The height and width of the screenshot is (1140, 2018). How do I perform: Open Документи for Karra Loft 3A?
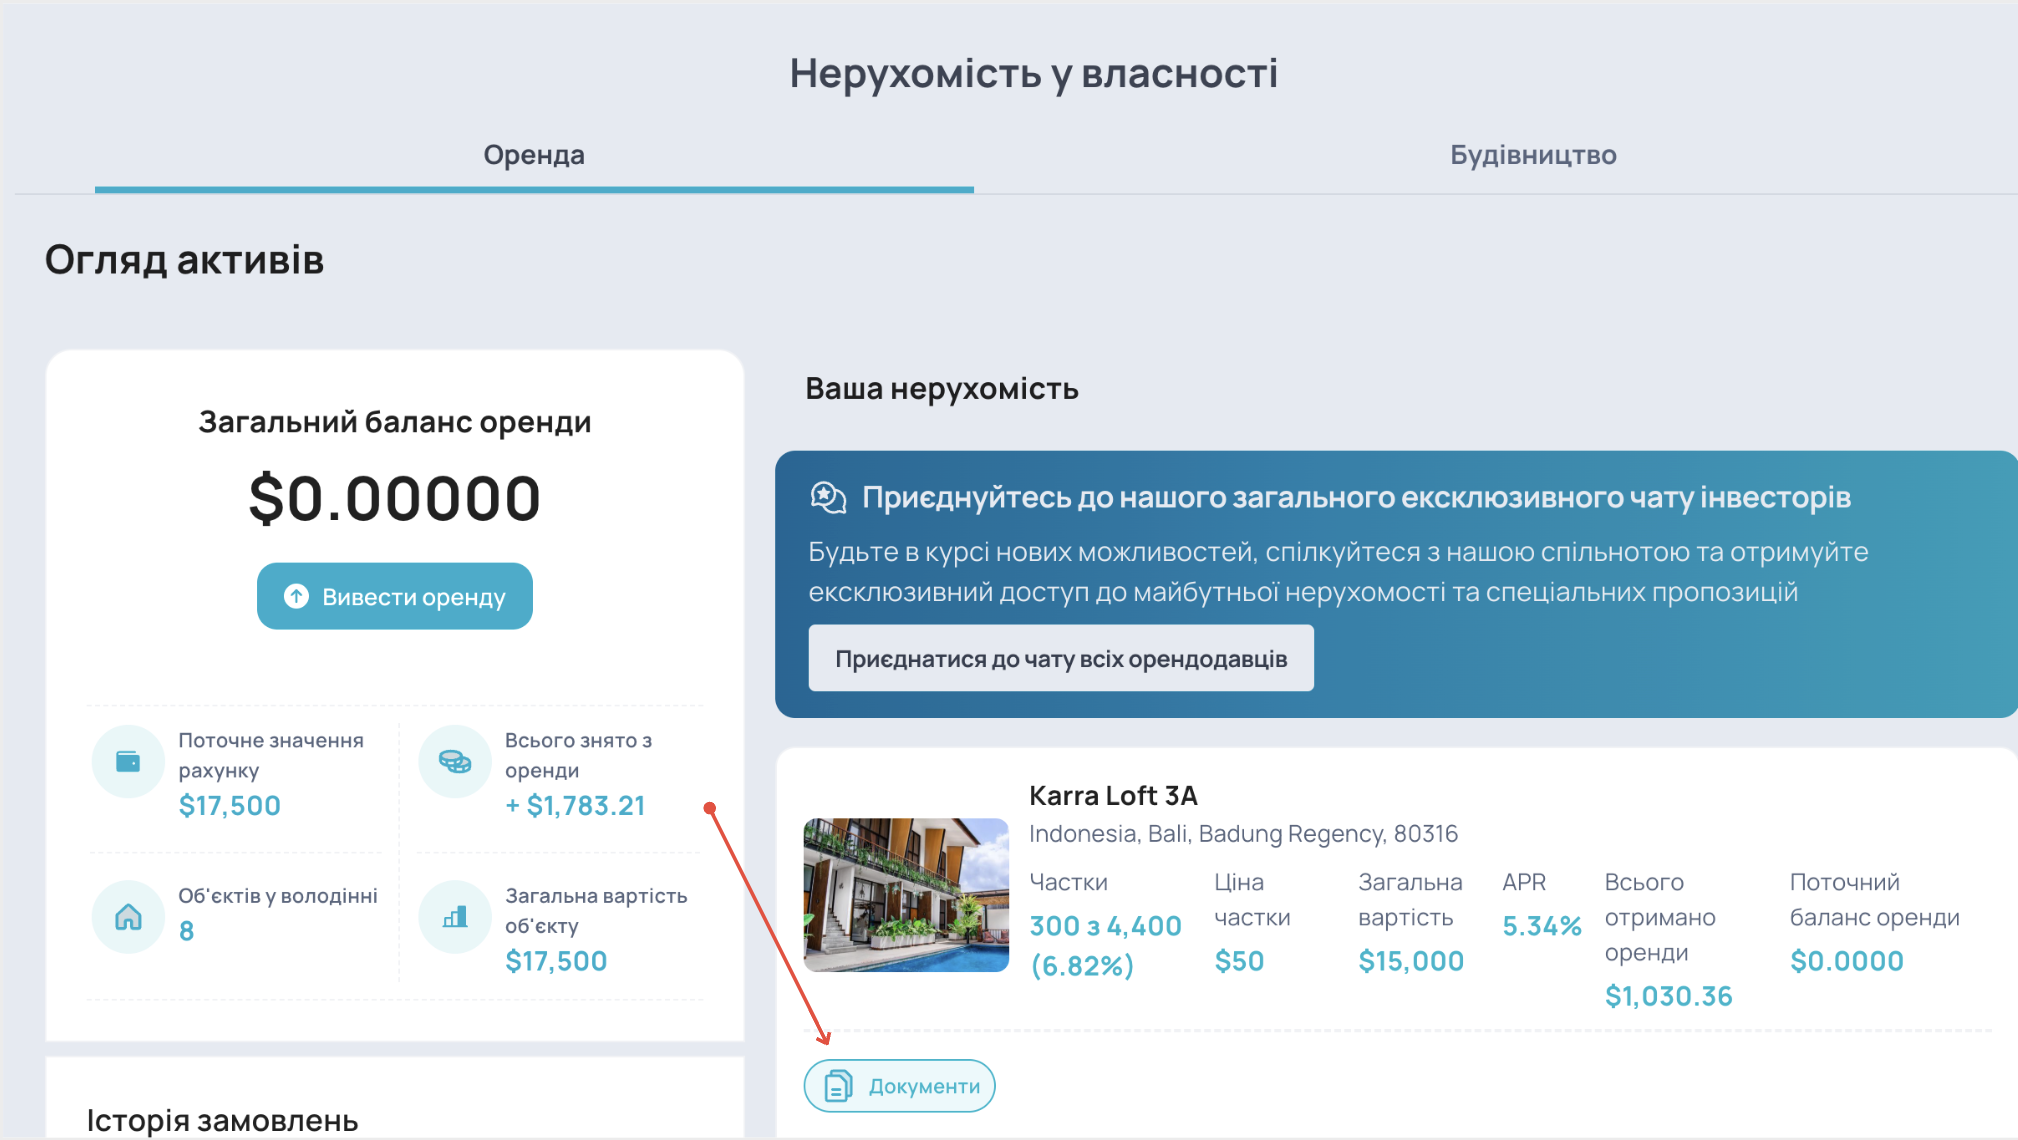pos(899,1086)
